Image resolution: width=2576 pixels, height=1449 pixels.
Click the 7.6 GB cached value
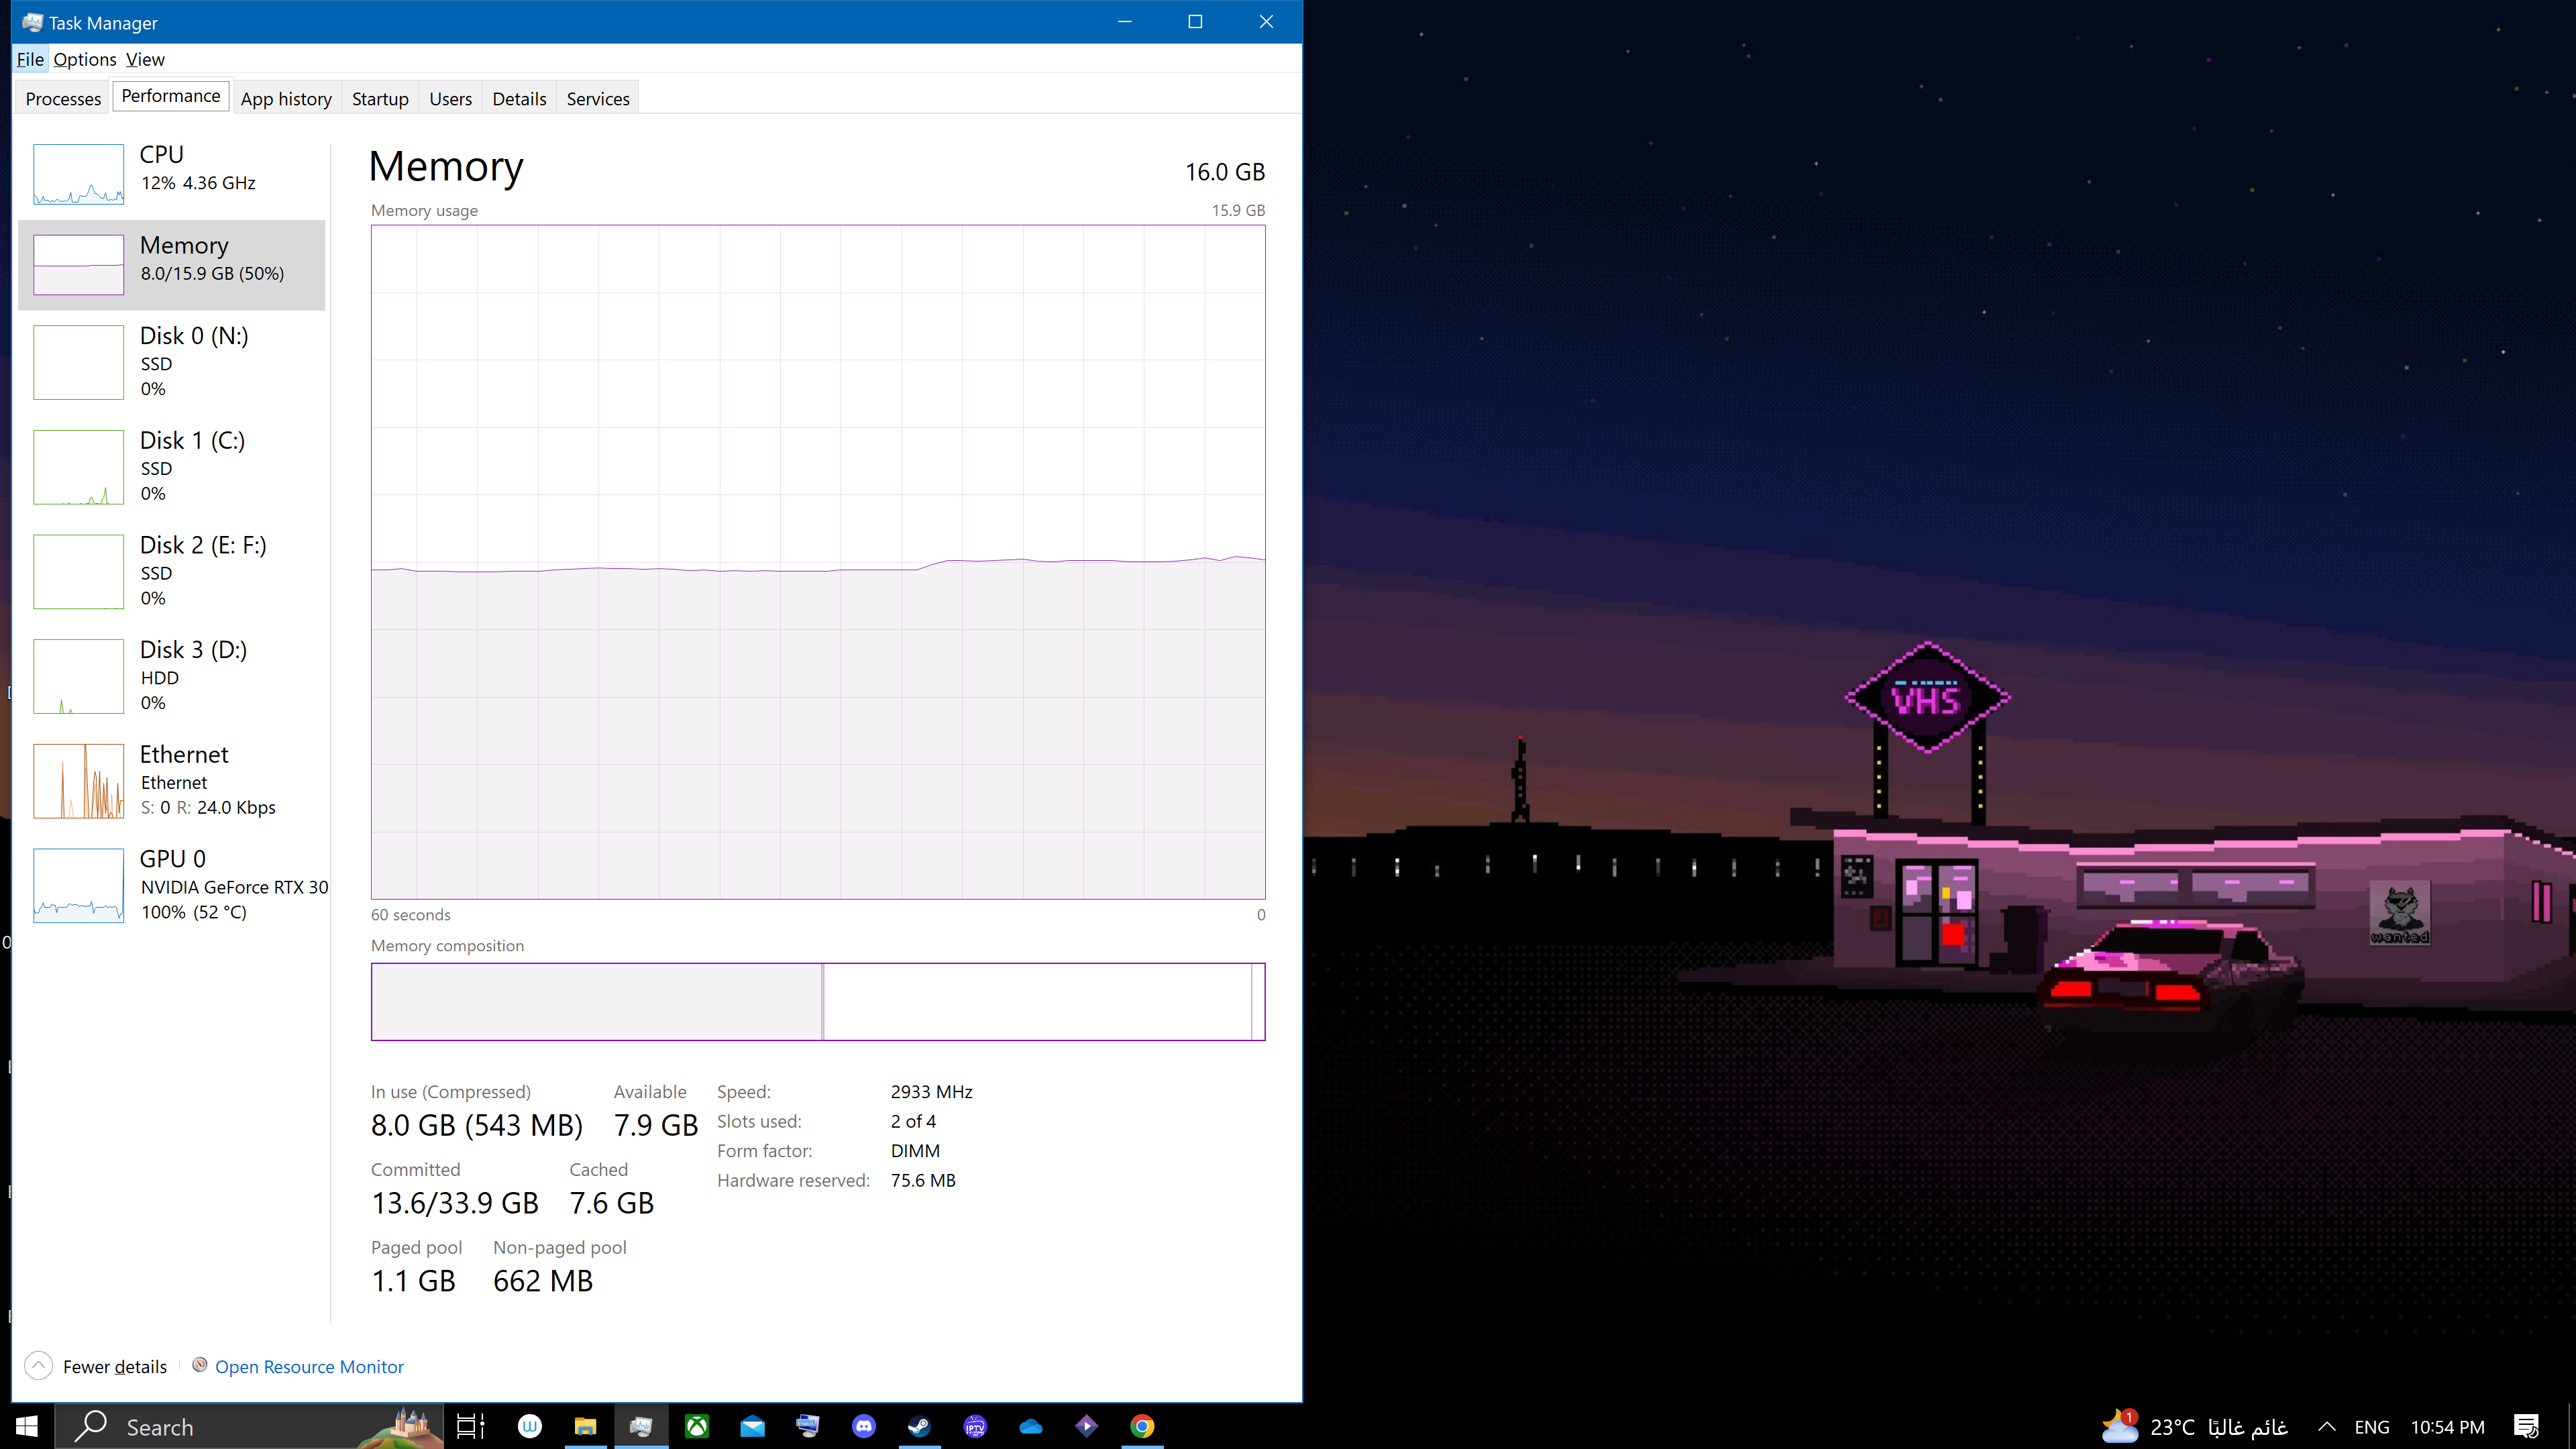click(612, 1203)
